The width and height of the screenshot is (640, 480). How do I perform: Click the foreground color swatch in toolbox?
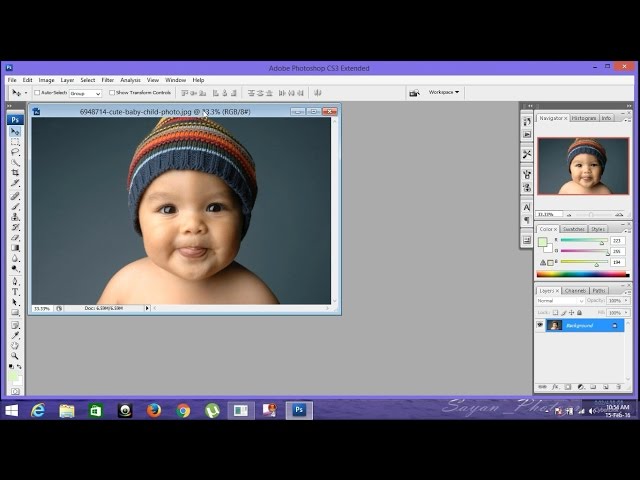click(x=13, y=377)
